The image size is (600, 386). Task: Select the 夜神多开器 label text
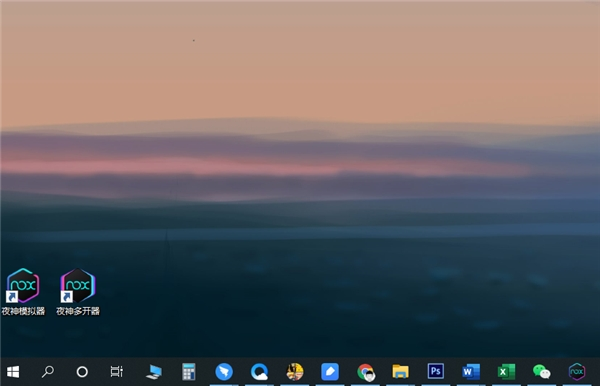(78, 311)
